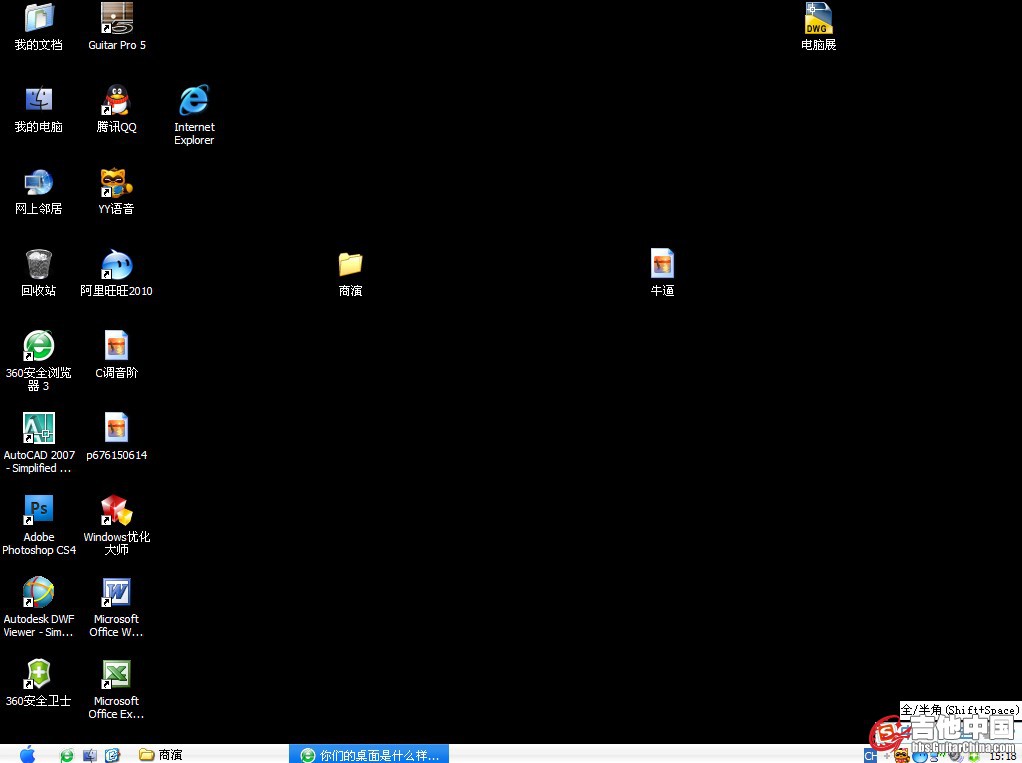Click the YY语音 shortcut icon

[x=117, y=192]
